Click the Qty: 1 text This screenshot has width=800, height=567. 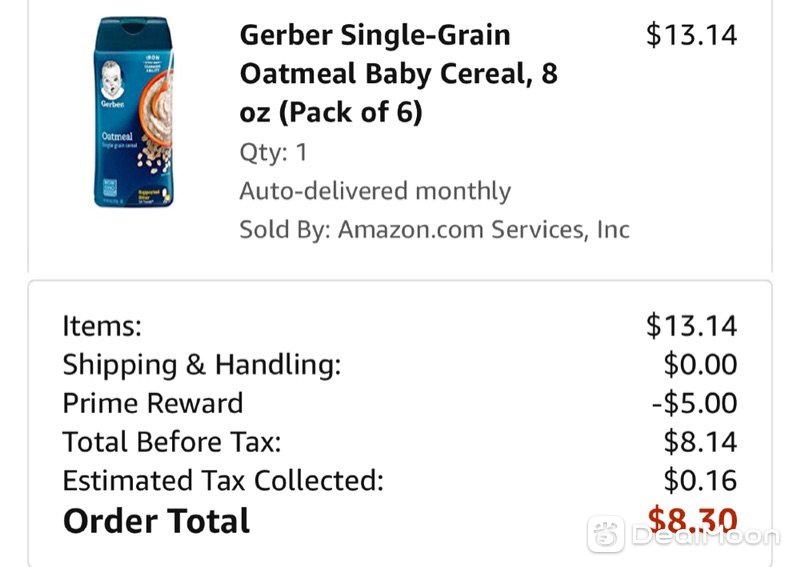pyautogui.click(x=273, y=153)
